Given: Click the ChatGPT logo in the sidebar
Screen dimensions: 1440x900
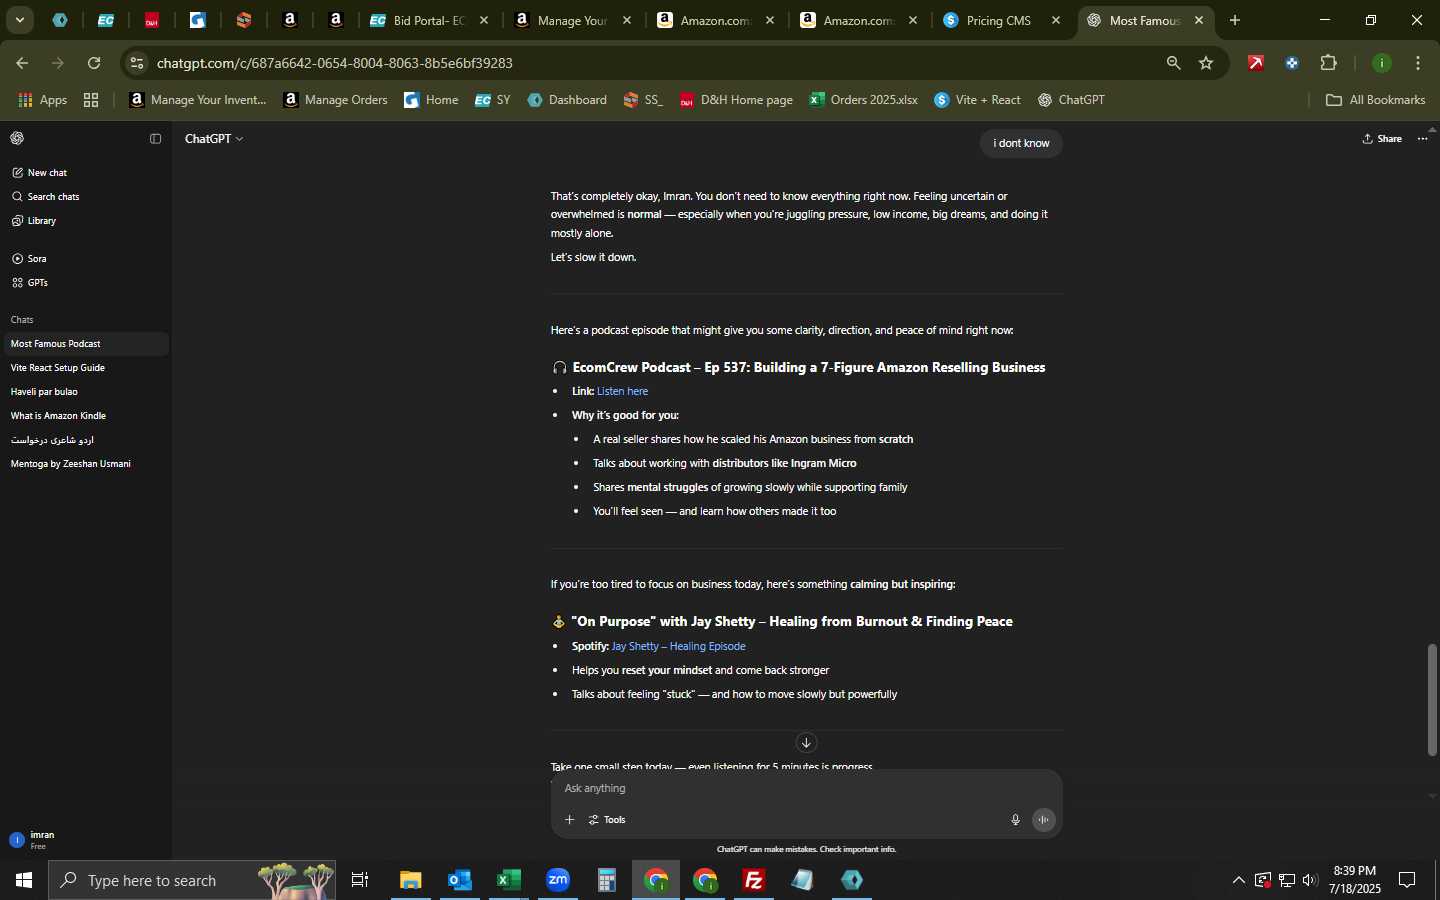Looking at the screenshot, I should pyautogui.click(x=17, y=138).
